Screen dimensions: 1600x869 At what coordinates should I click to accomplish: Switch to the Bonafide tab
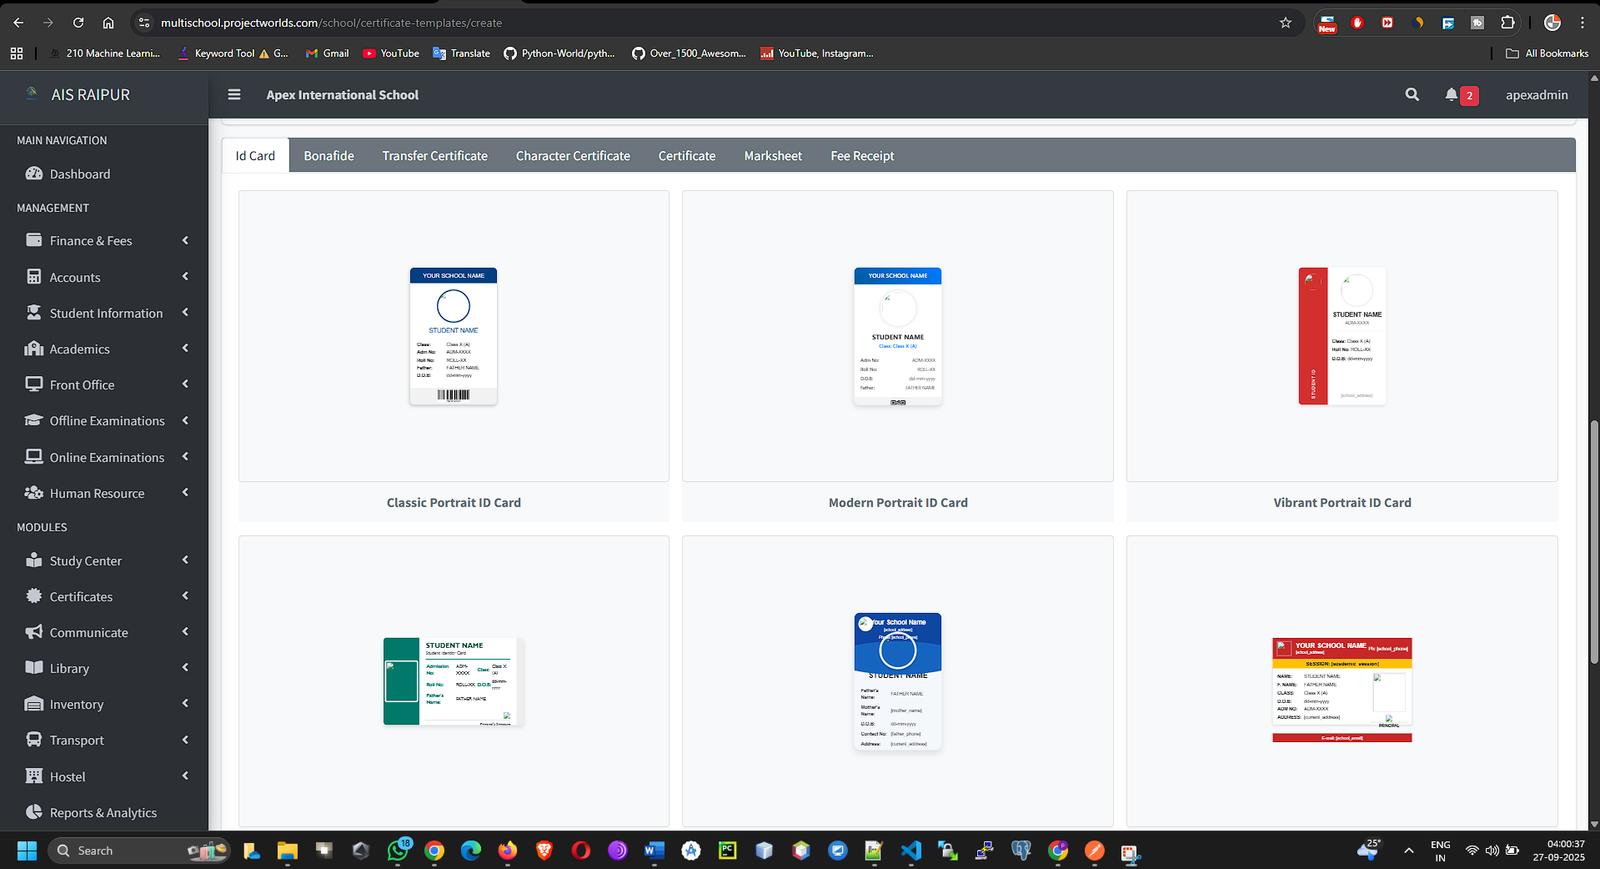coord(329,156)
